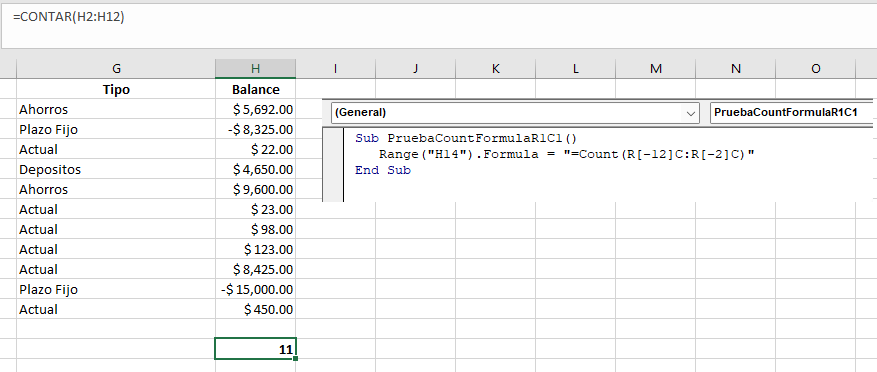
Task: Select column L header
Action: point(576,69)
